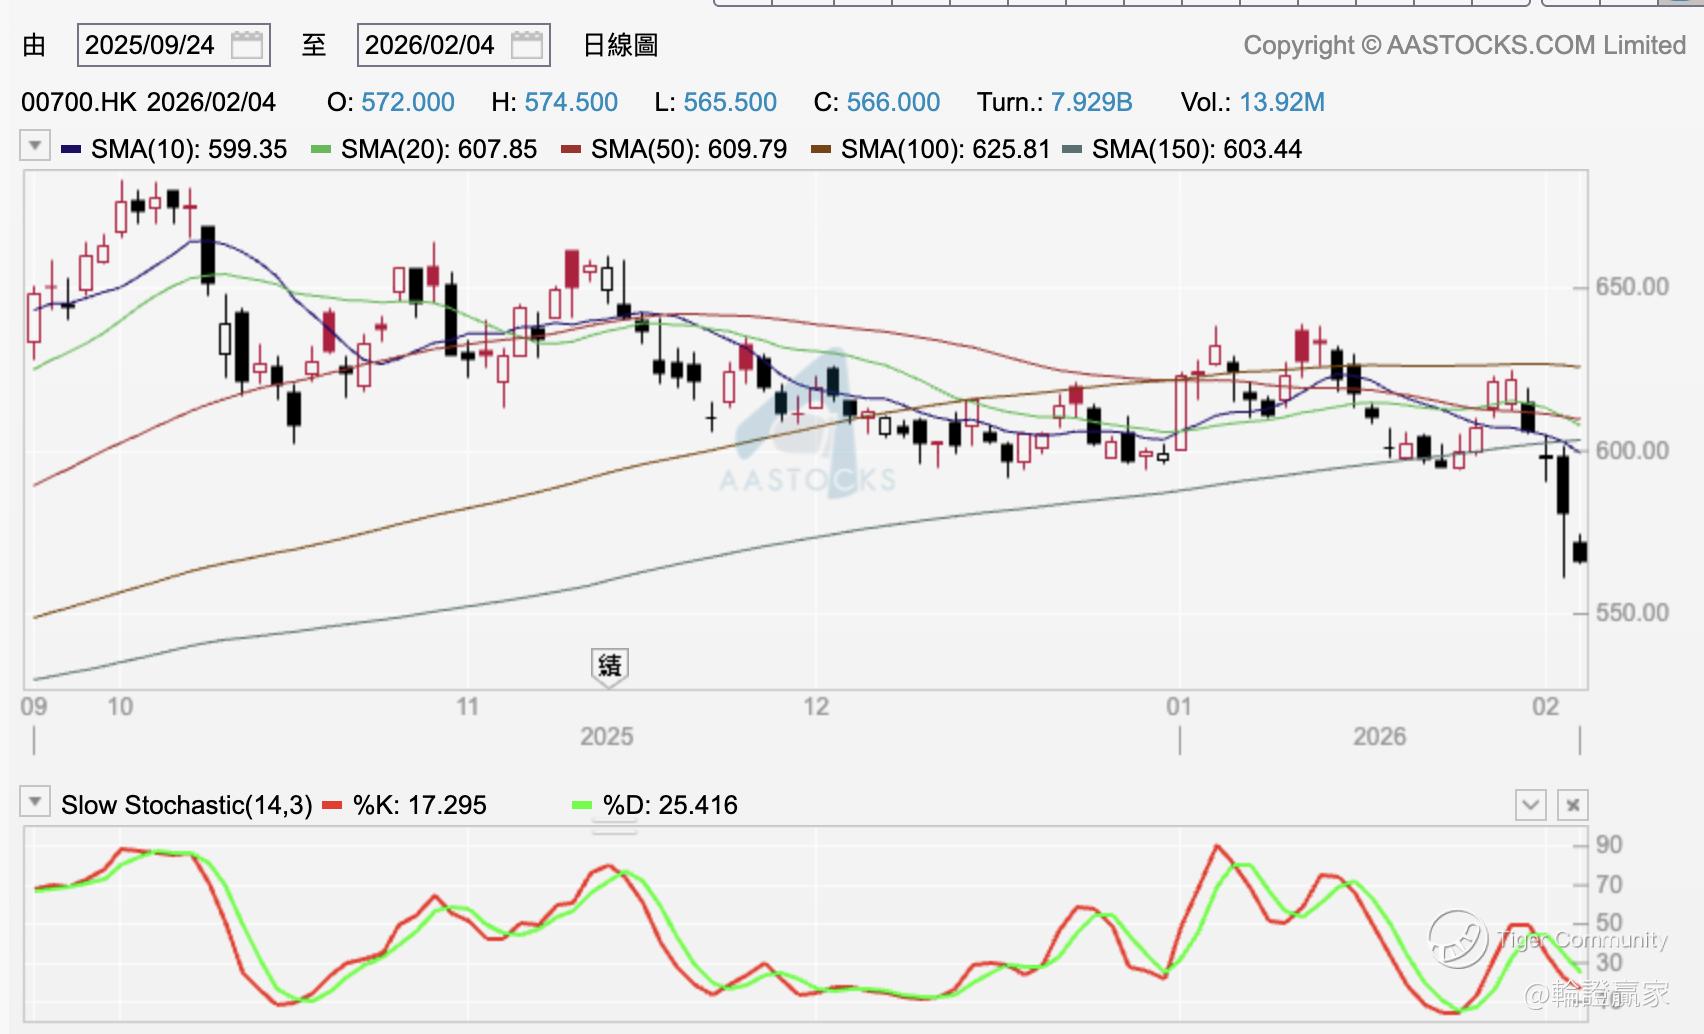
Task: Collapse the Slow Stochastic panel with chevron
Action: [1530, 805]
